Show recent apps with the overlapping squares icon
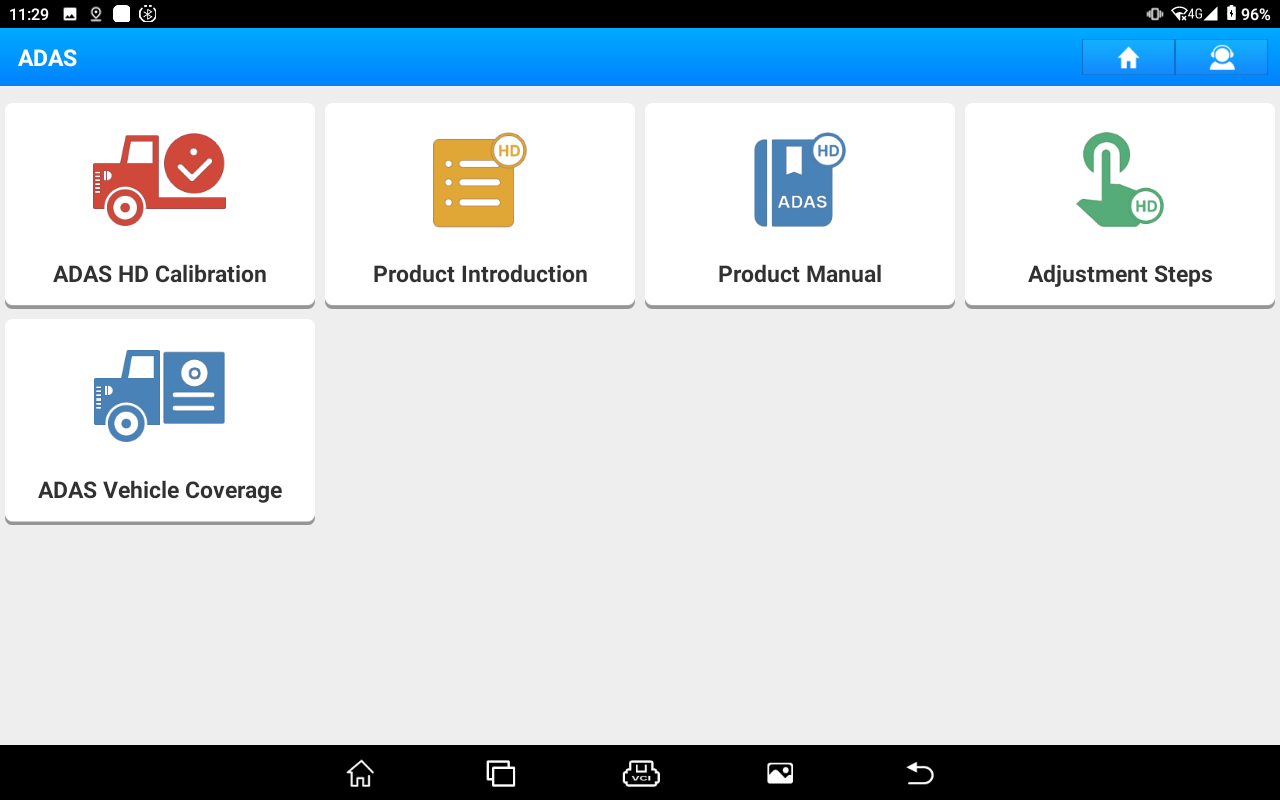The height and width of the screenshot is (800, 1280). pos(500,773)
